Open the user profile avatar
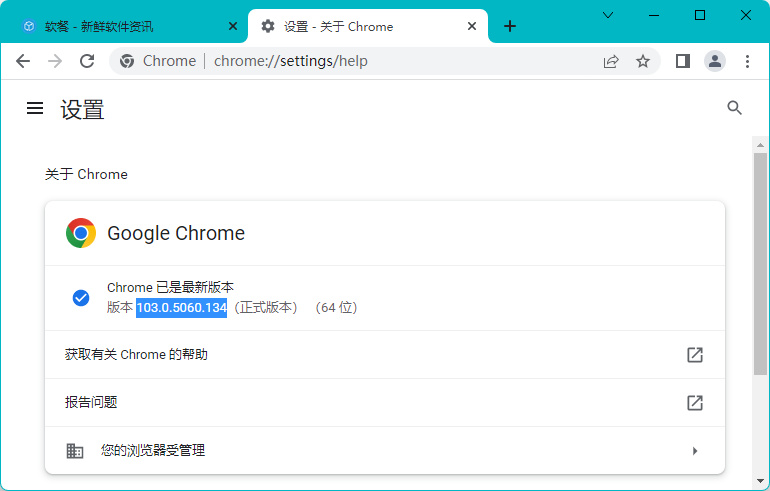This screenshot has width=770, height=491. pyautogui.click(x=715, y=61)
